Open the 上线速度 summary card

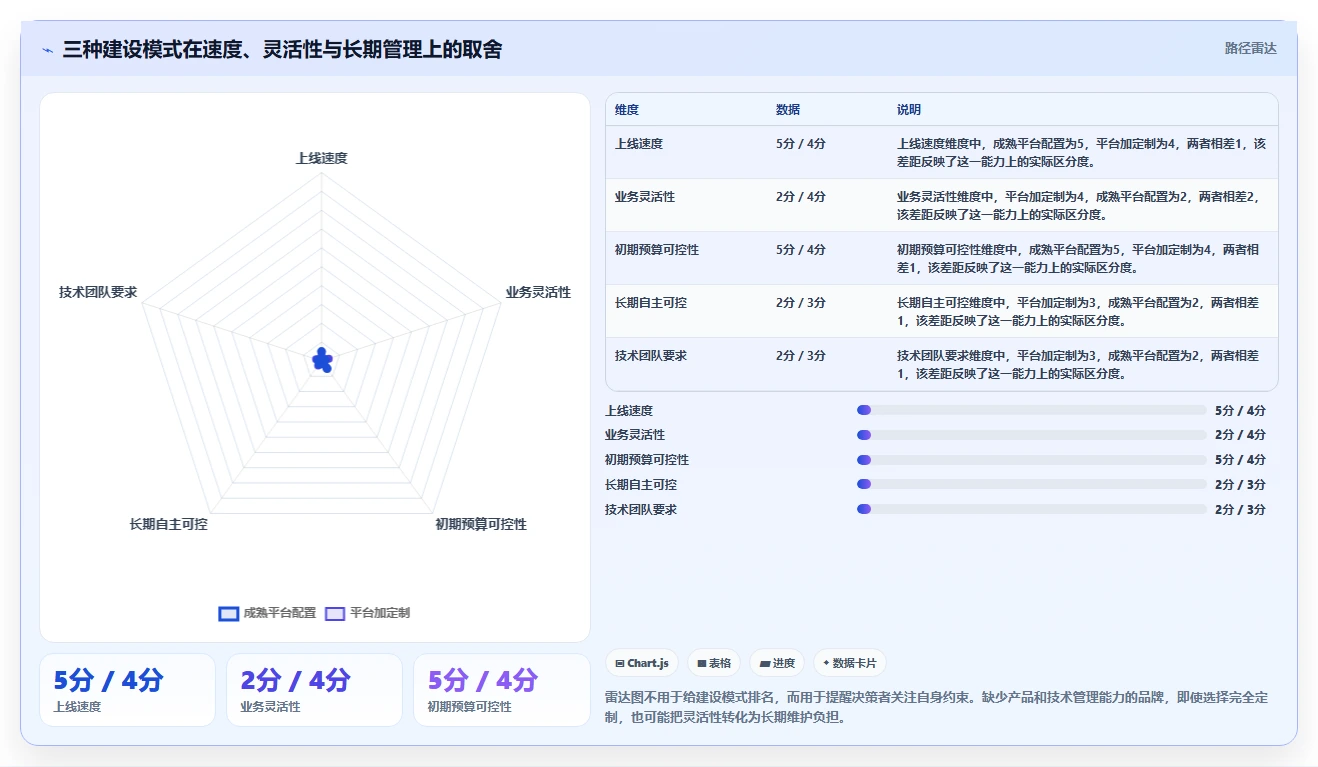click(x=127, y=690)
